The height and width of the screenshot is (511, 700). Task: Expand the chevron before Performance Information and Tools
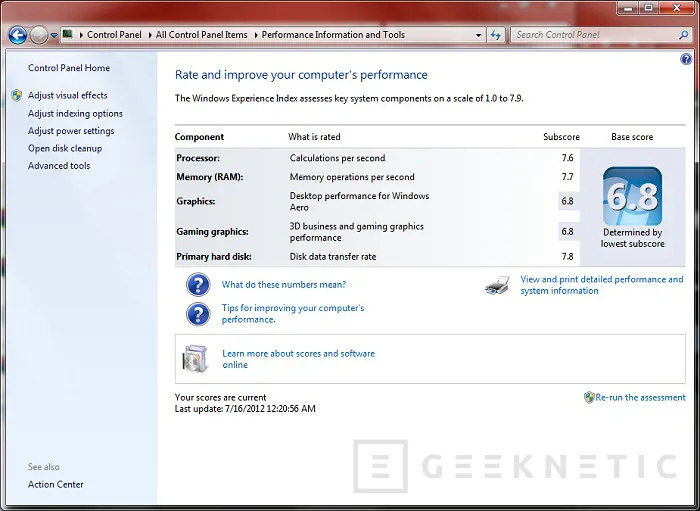tap(256, 35)
